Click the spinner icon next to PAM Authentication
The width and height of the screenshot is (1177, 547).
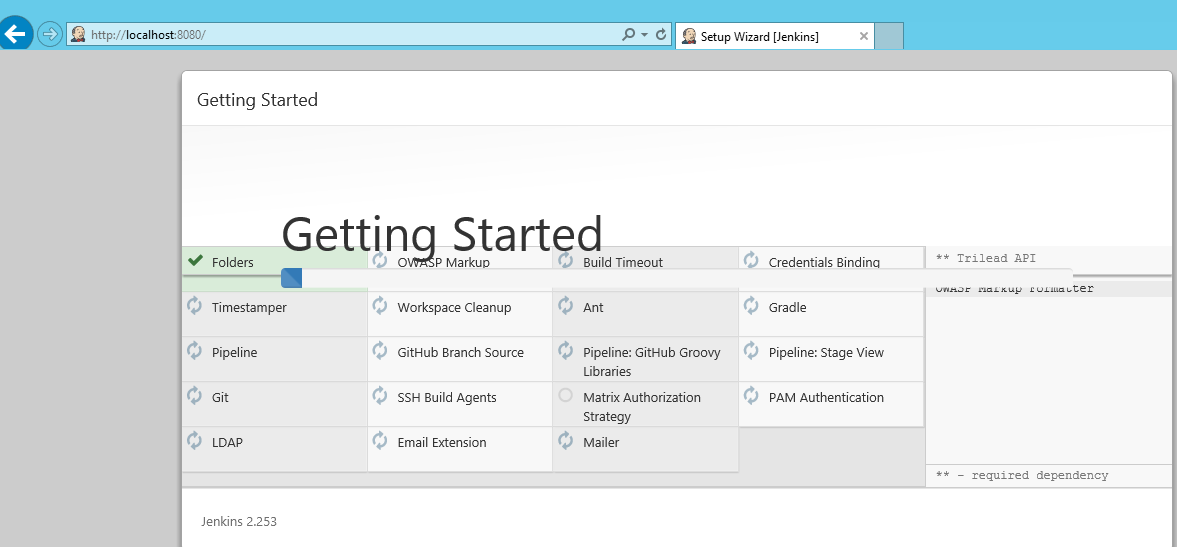[751, 395]
